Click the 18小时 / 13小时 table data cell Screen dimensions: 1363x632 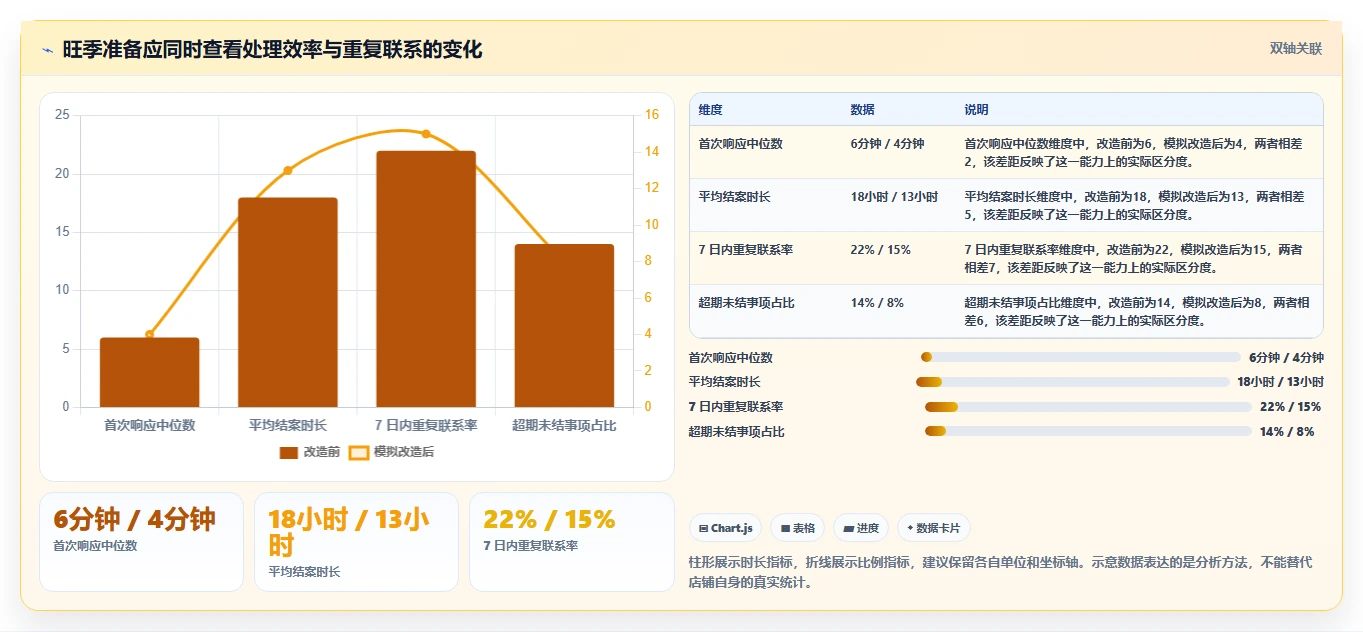pos(894,197)
